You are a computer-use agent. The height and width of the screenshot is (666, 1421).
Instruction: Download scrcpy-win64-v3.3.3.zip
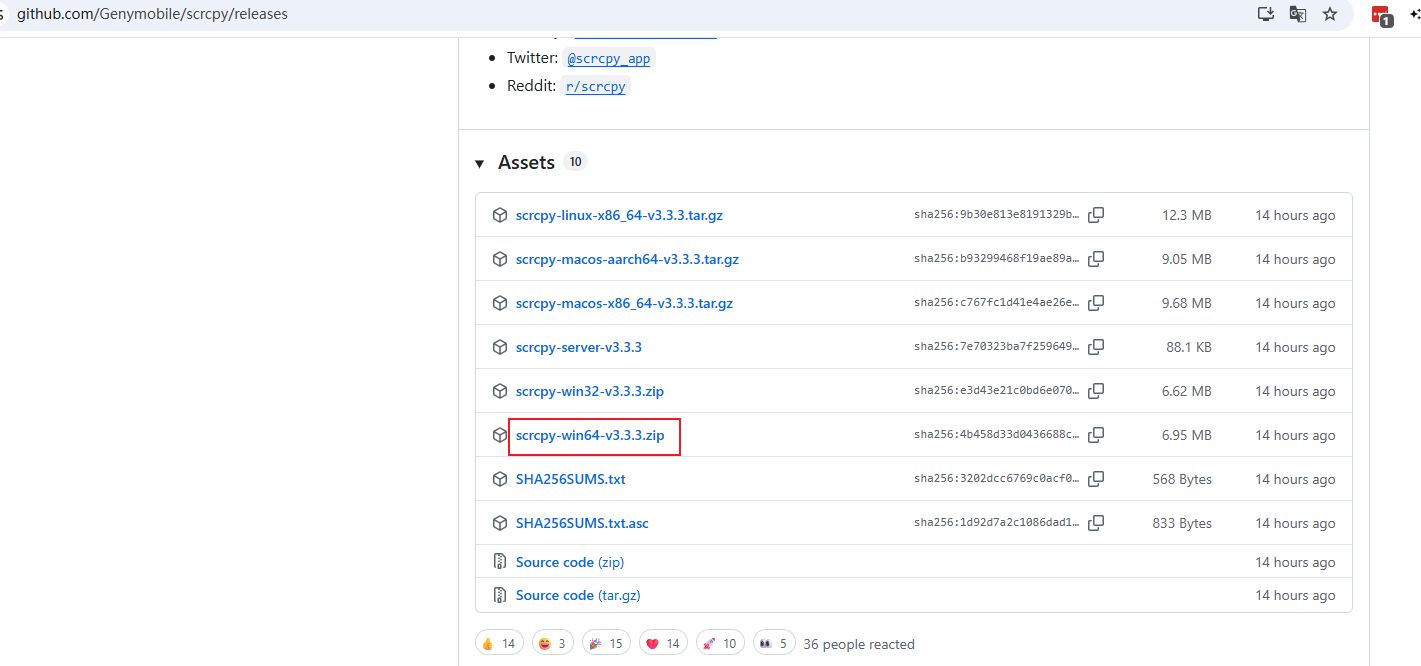click(x=590, y=435)
